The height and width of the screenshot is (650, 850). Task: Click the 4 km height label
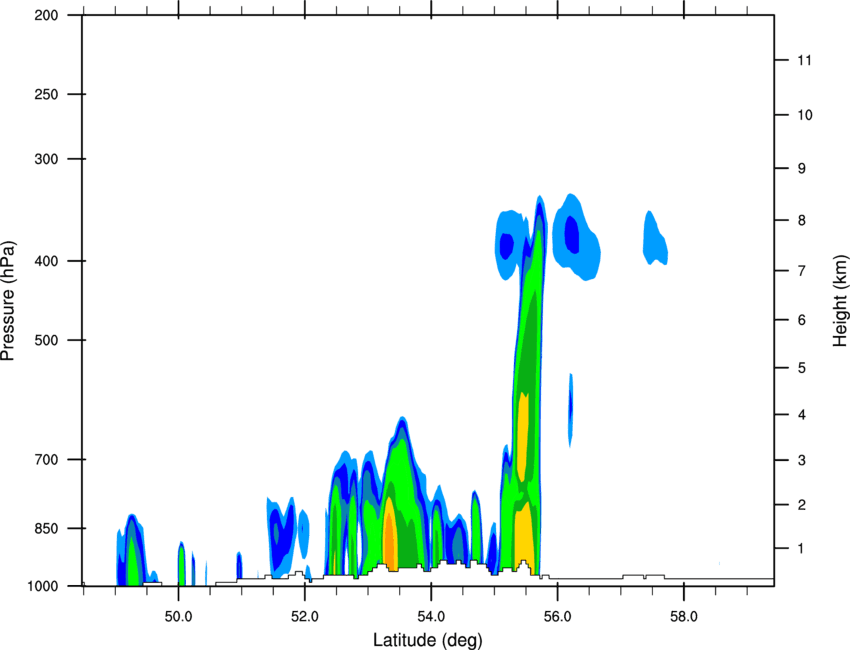pos(802,415)
